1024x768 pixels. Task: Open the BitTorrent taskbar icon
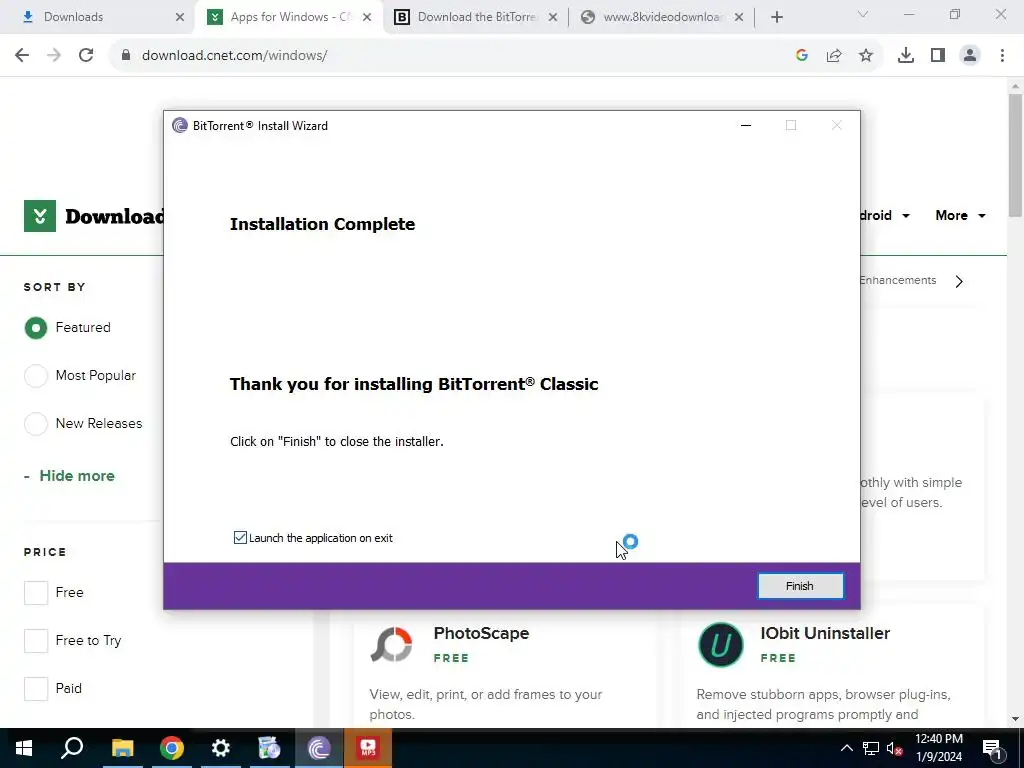(x=319, y=748)
